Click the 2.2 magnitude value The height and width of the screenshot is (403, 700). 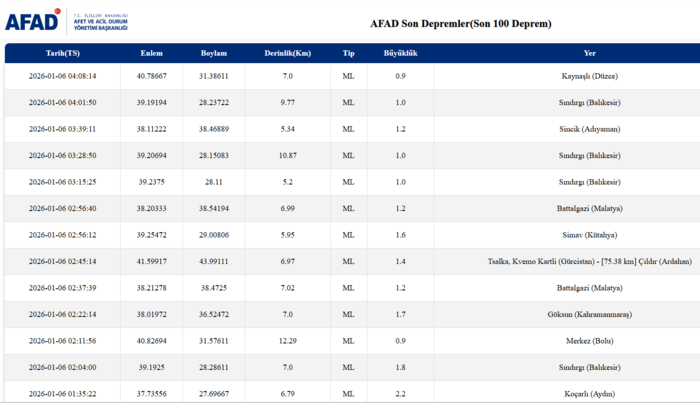[x=400, y=393]
